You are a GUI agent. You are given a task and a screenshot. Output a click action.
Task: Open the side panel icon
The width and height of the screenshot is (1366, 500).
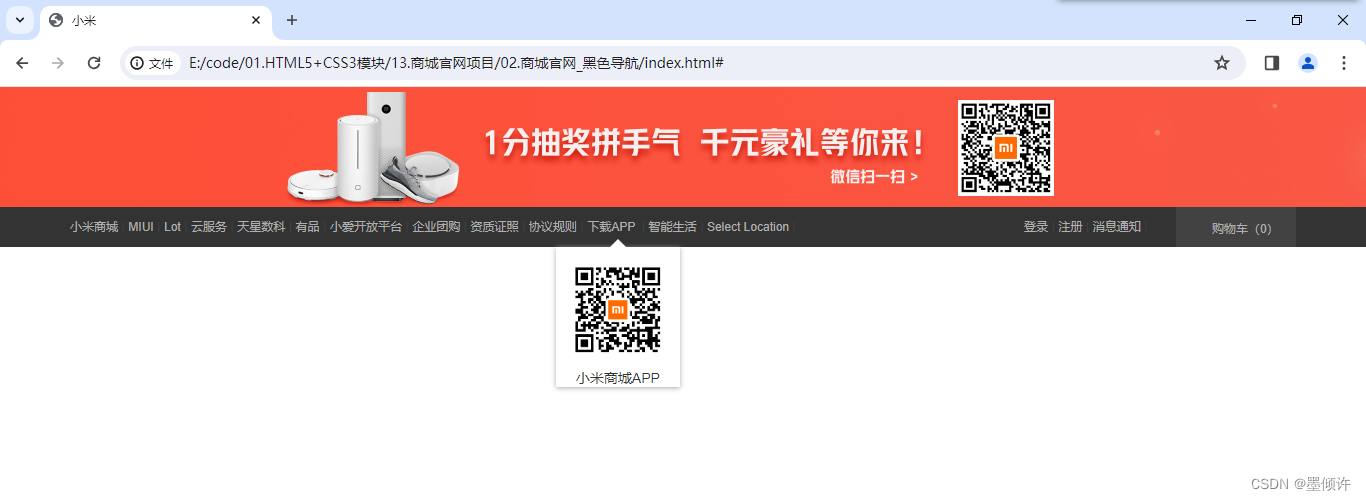(1272, 63)
